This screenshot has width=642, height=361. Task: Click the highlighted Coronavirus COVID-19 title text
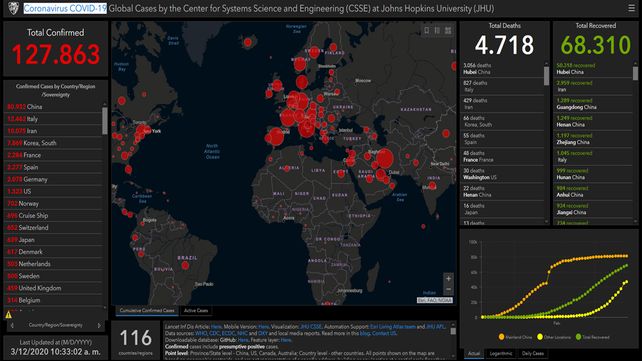pyautogui.click(x=65, y=8)
